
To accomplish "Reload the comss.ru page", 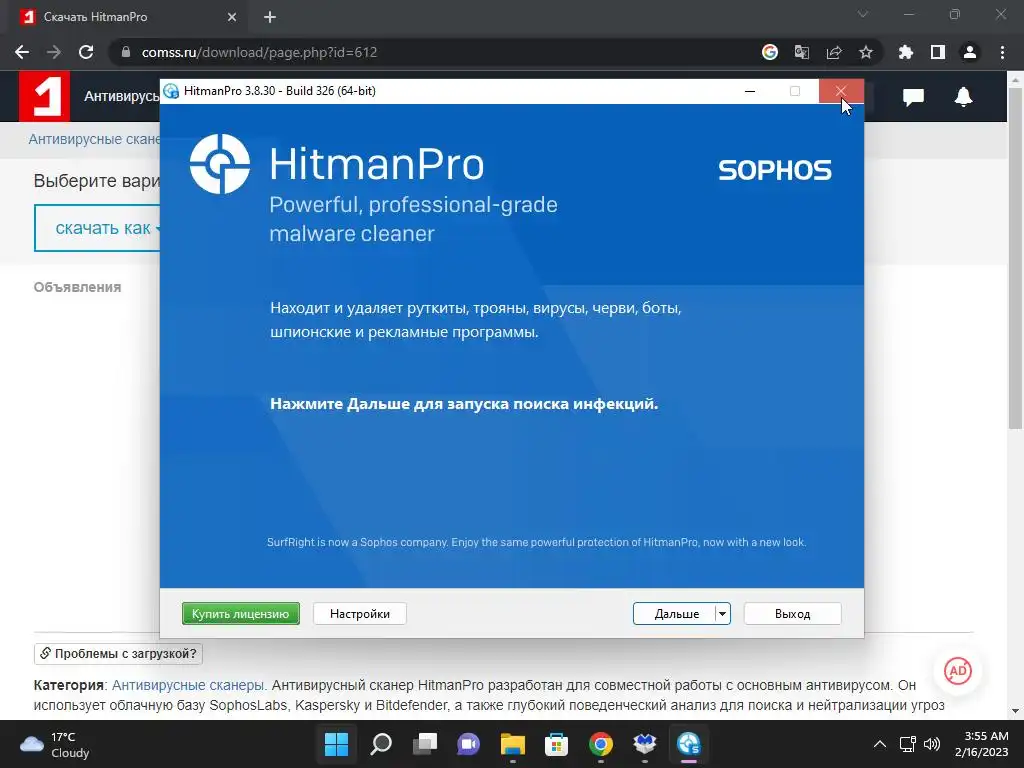I will coord(86,52).
